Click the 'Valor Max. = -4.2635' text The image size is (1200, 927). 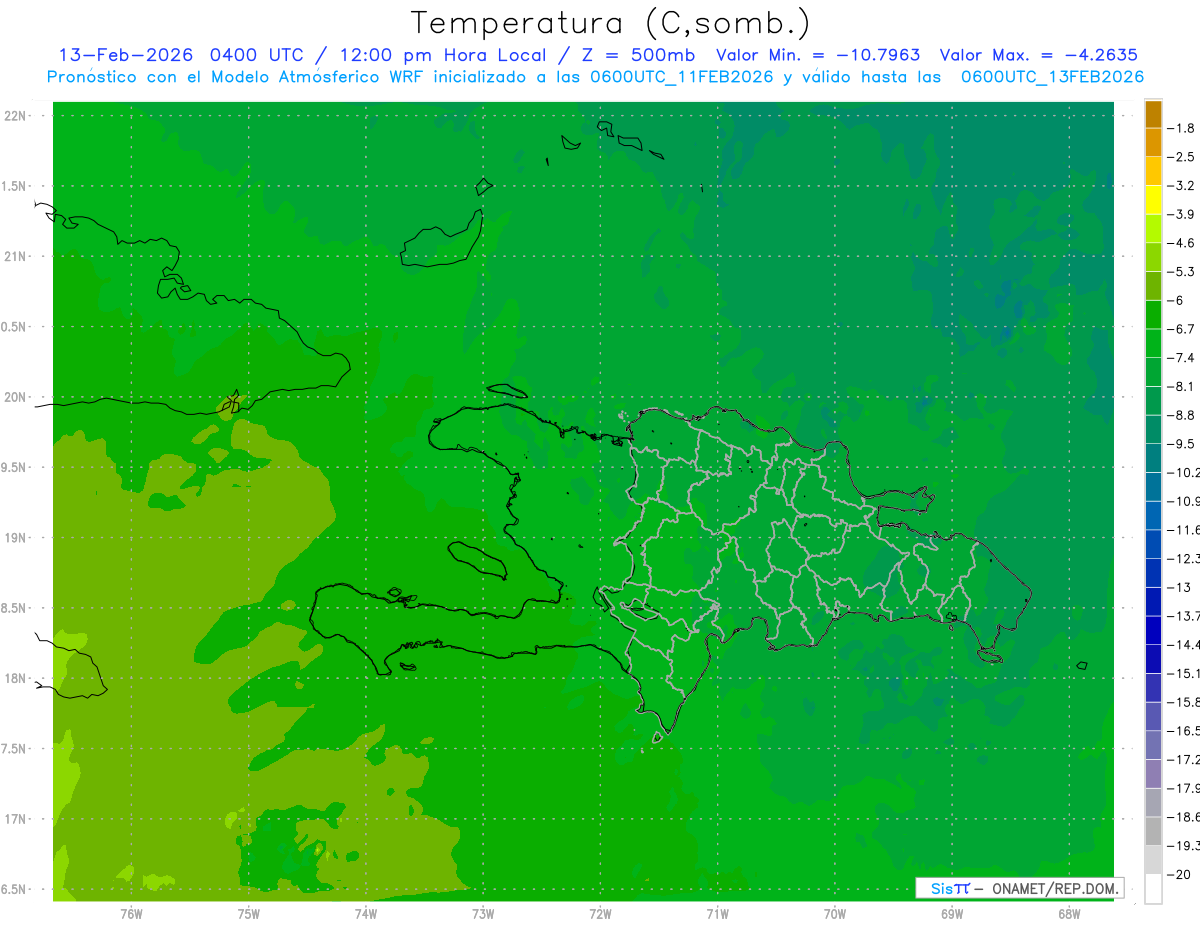tap(1039, 55)
